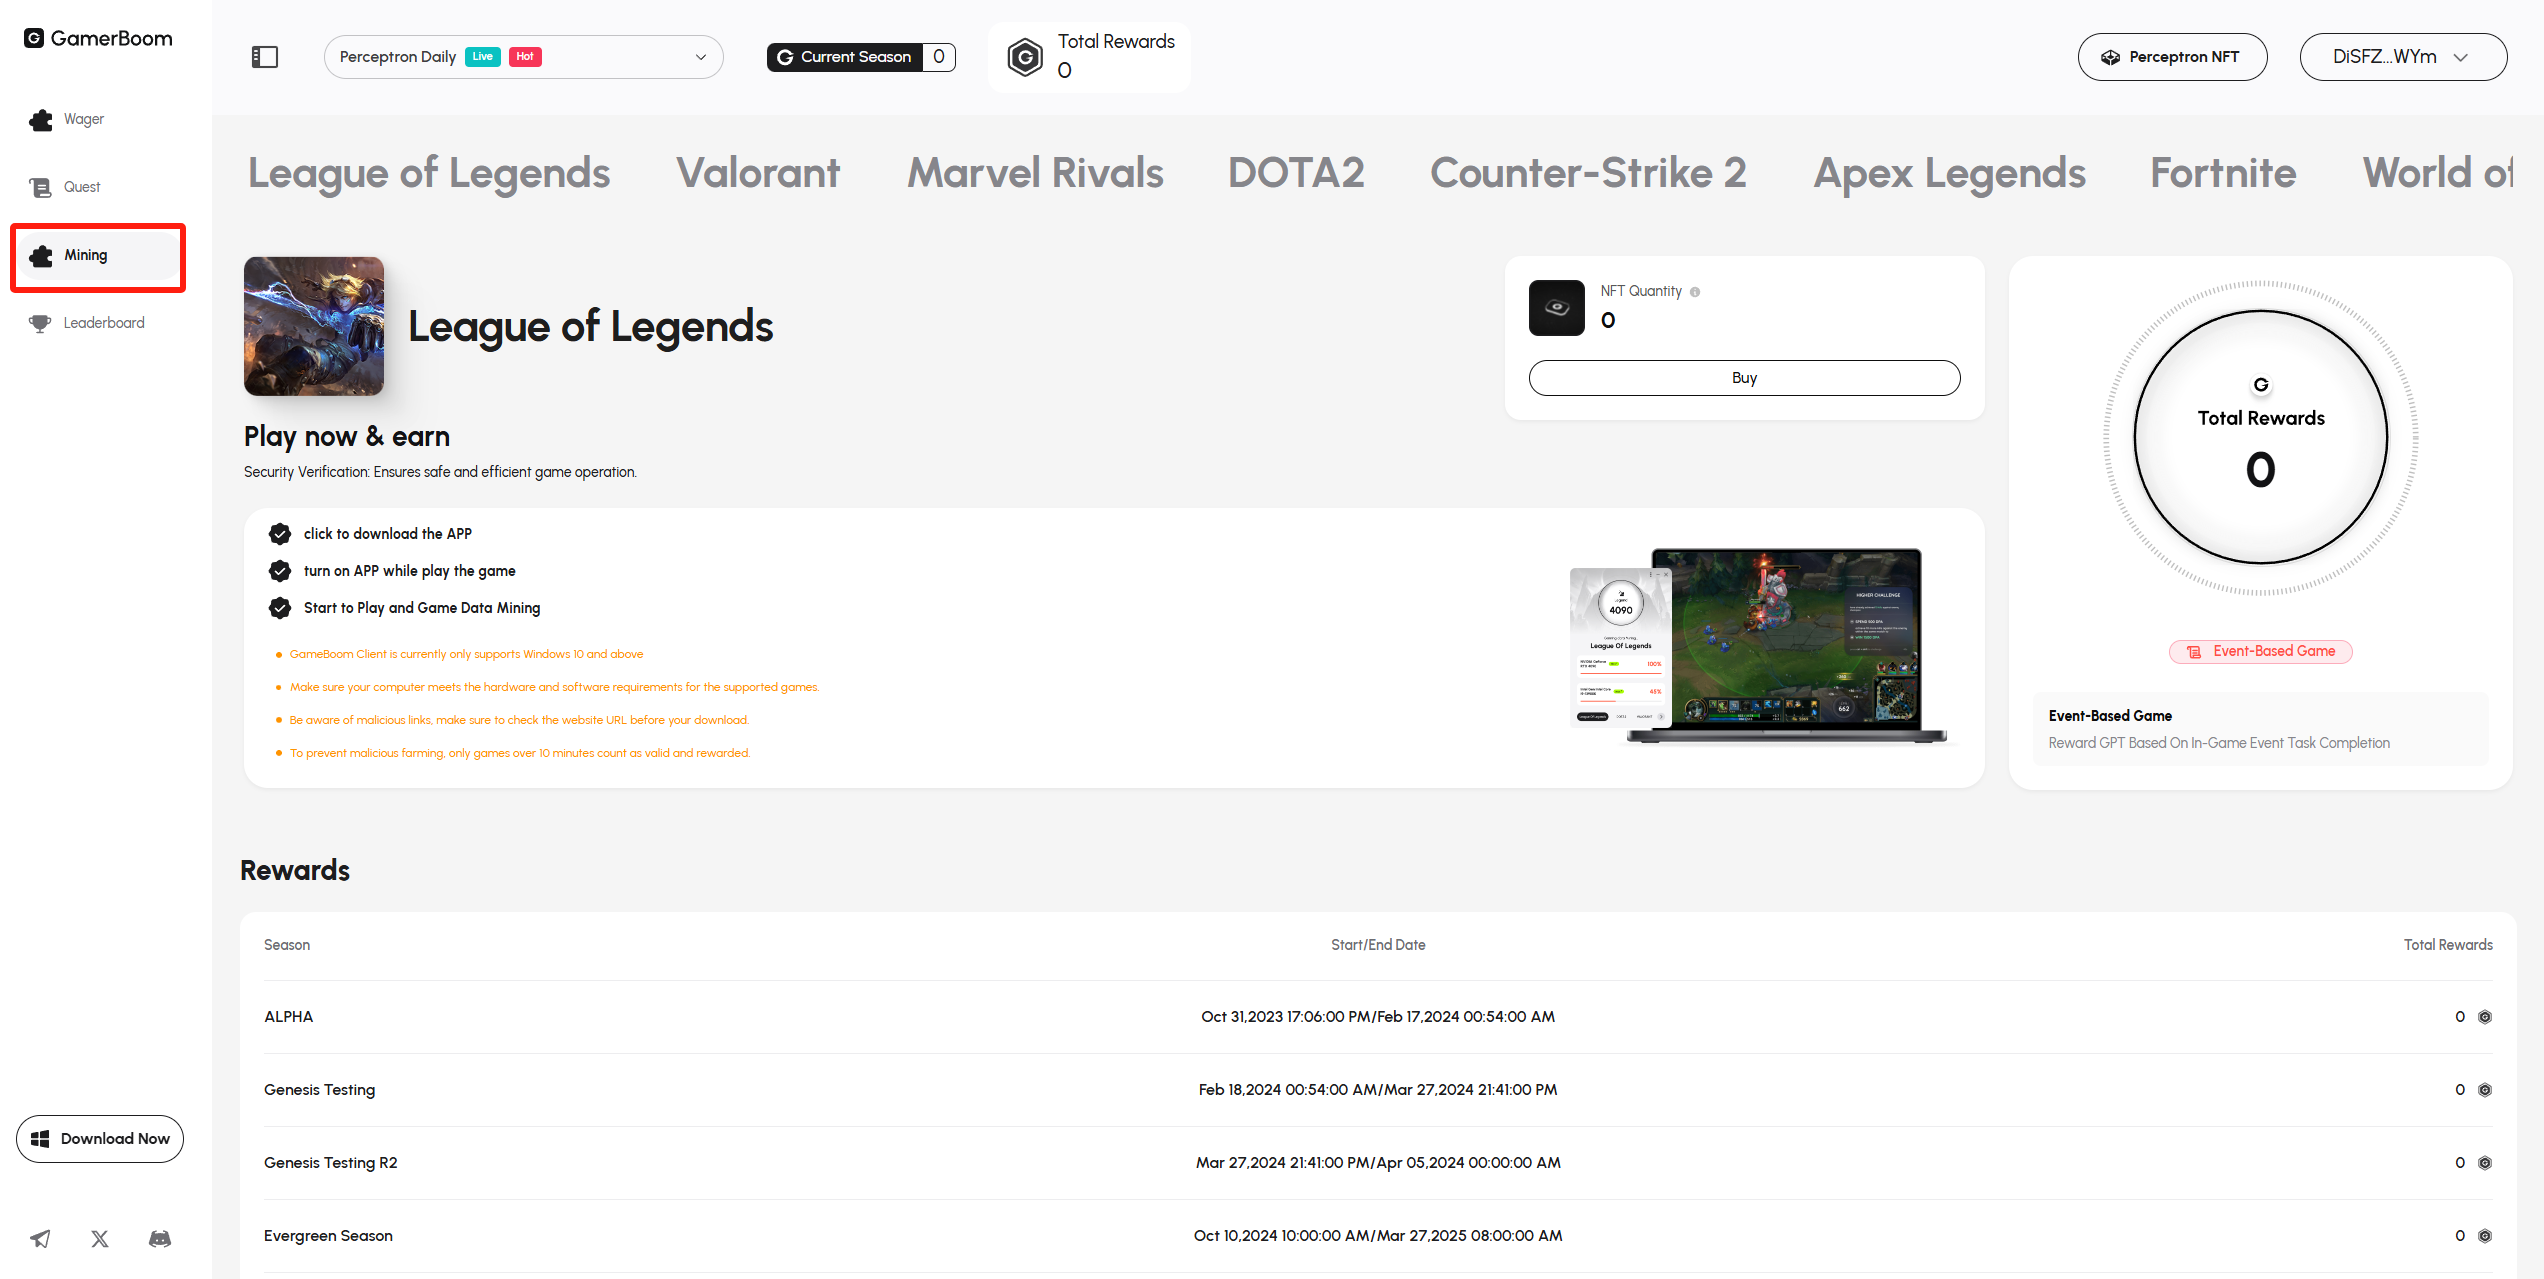
Task: Click the Reward GPT description text
Action: click(2219, 743)
